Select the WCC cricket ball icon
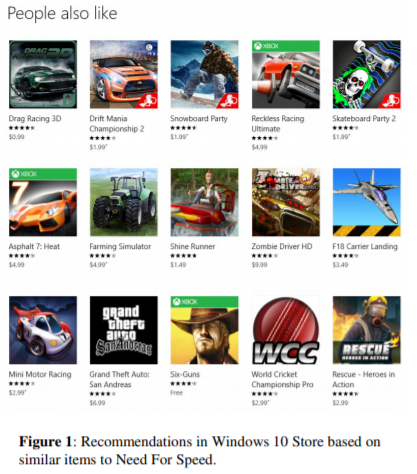Viewport: 417px width, 474px height. pyautogui.click(x=286, y=330)
